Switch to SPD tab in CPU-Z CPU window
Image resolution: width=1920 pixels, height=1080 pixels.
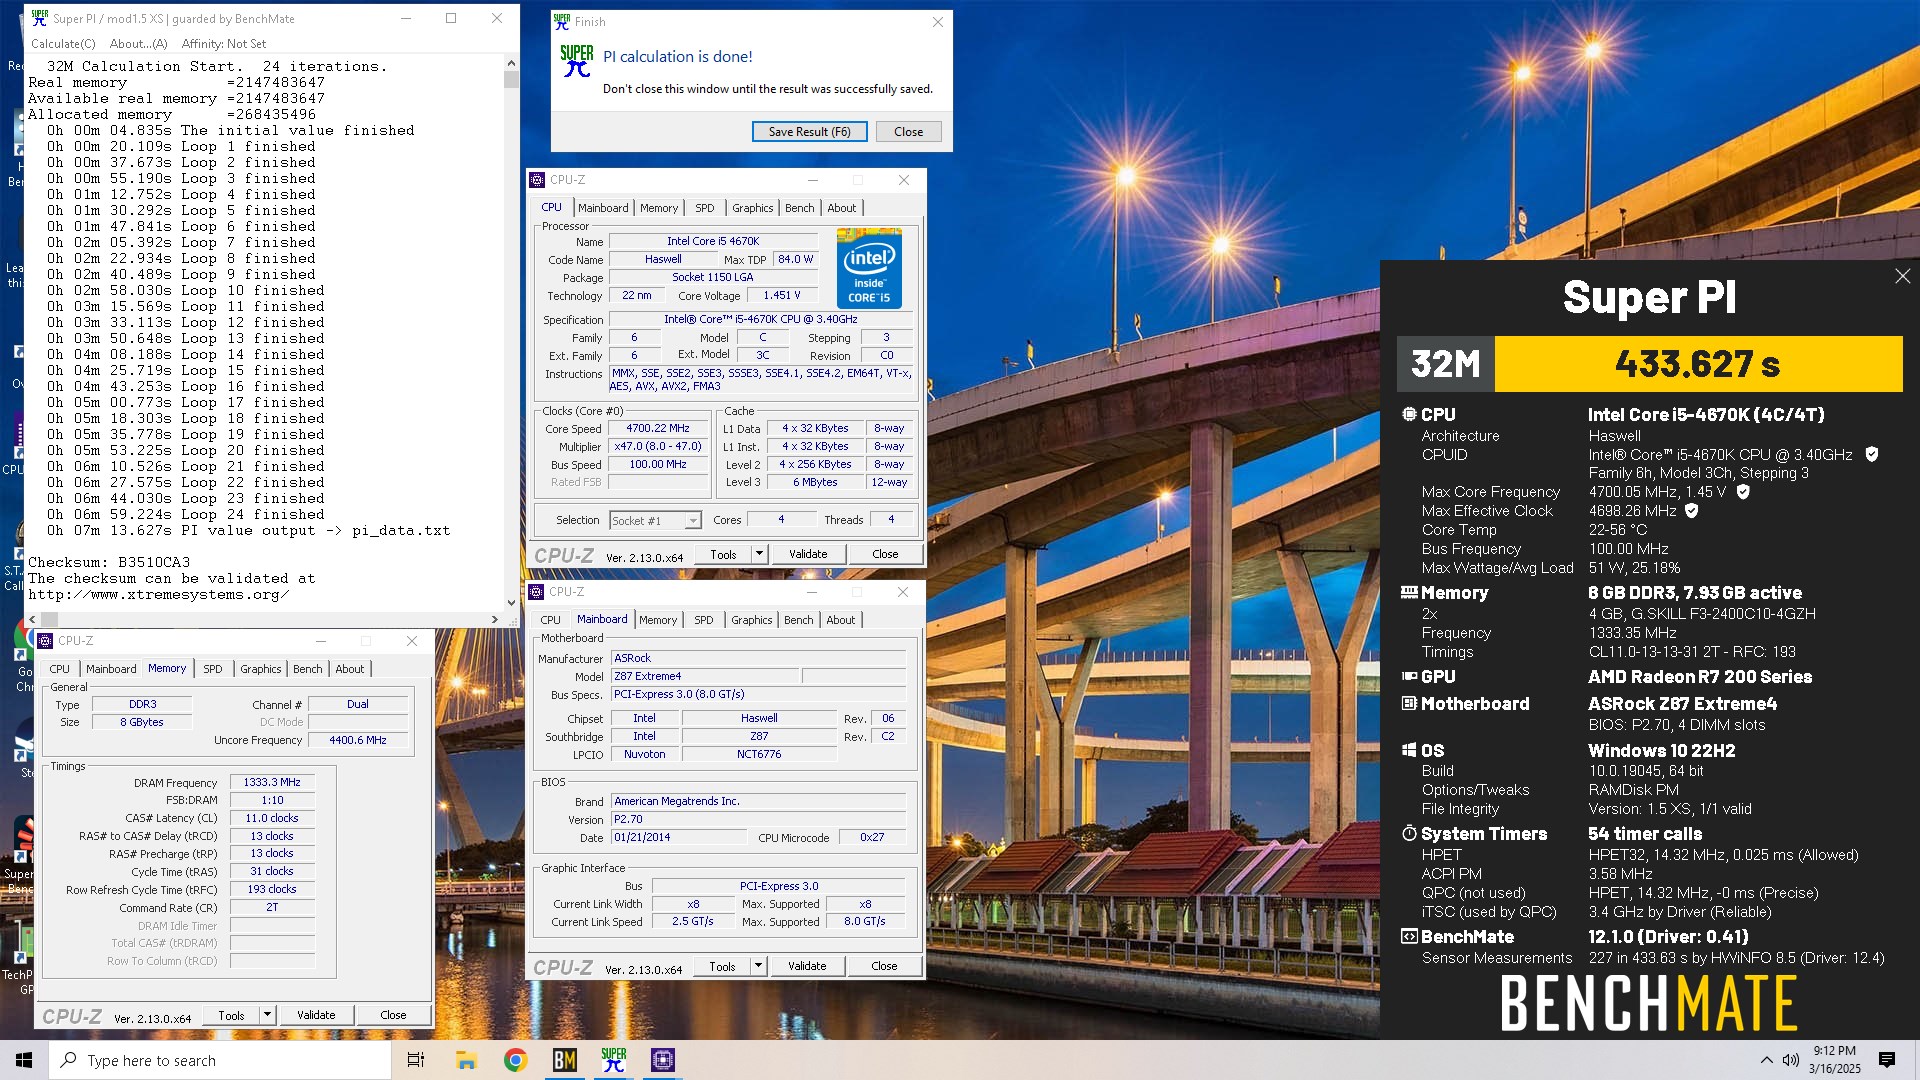coord(705,208)
